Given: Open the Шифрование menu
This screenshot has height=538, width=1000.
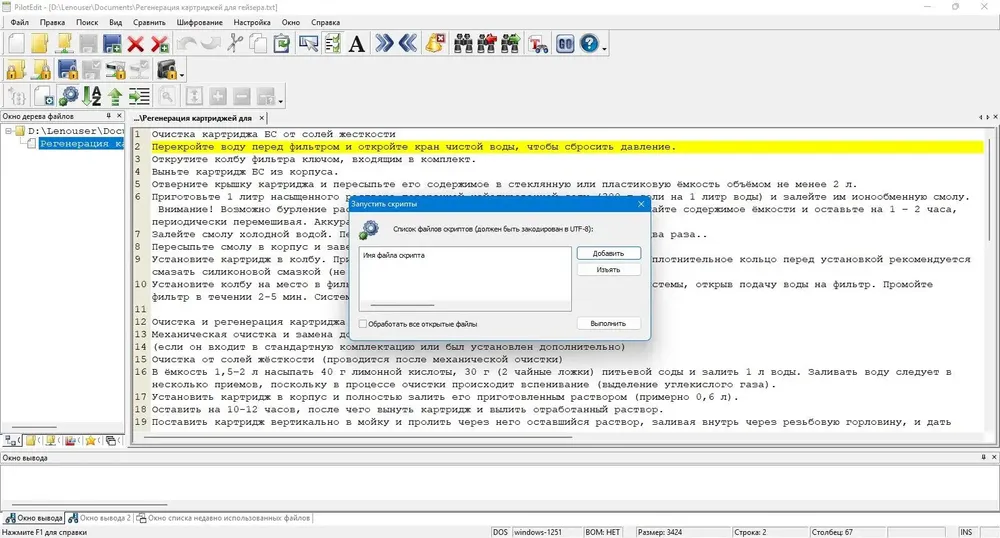Looking at the screenshot, I should pyautogui.click(x=200, y=22).
